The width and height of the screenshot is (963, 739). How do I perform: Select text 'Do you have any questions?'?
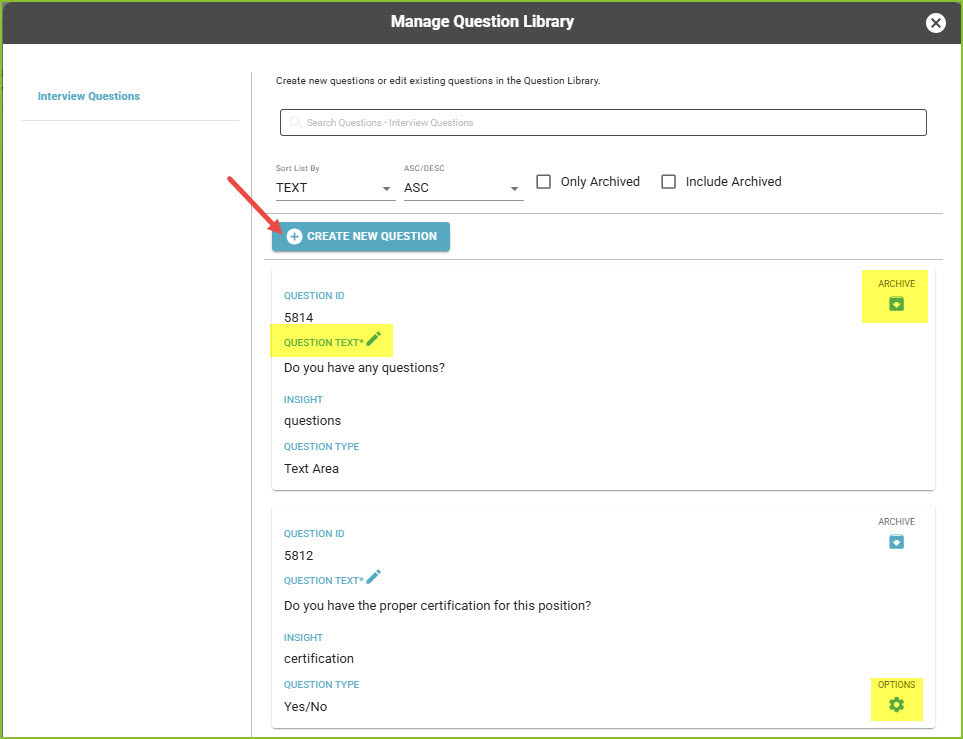pyautogui.click(x=364, y=367)
